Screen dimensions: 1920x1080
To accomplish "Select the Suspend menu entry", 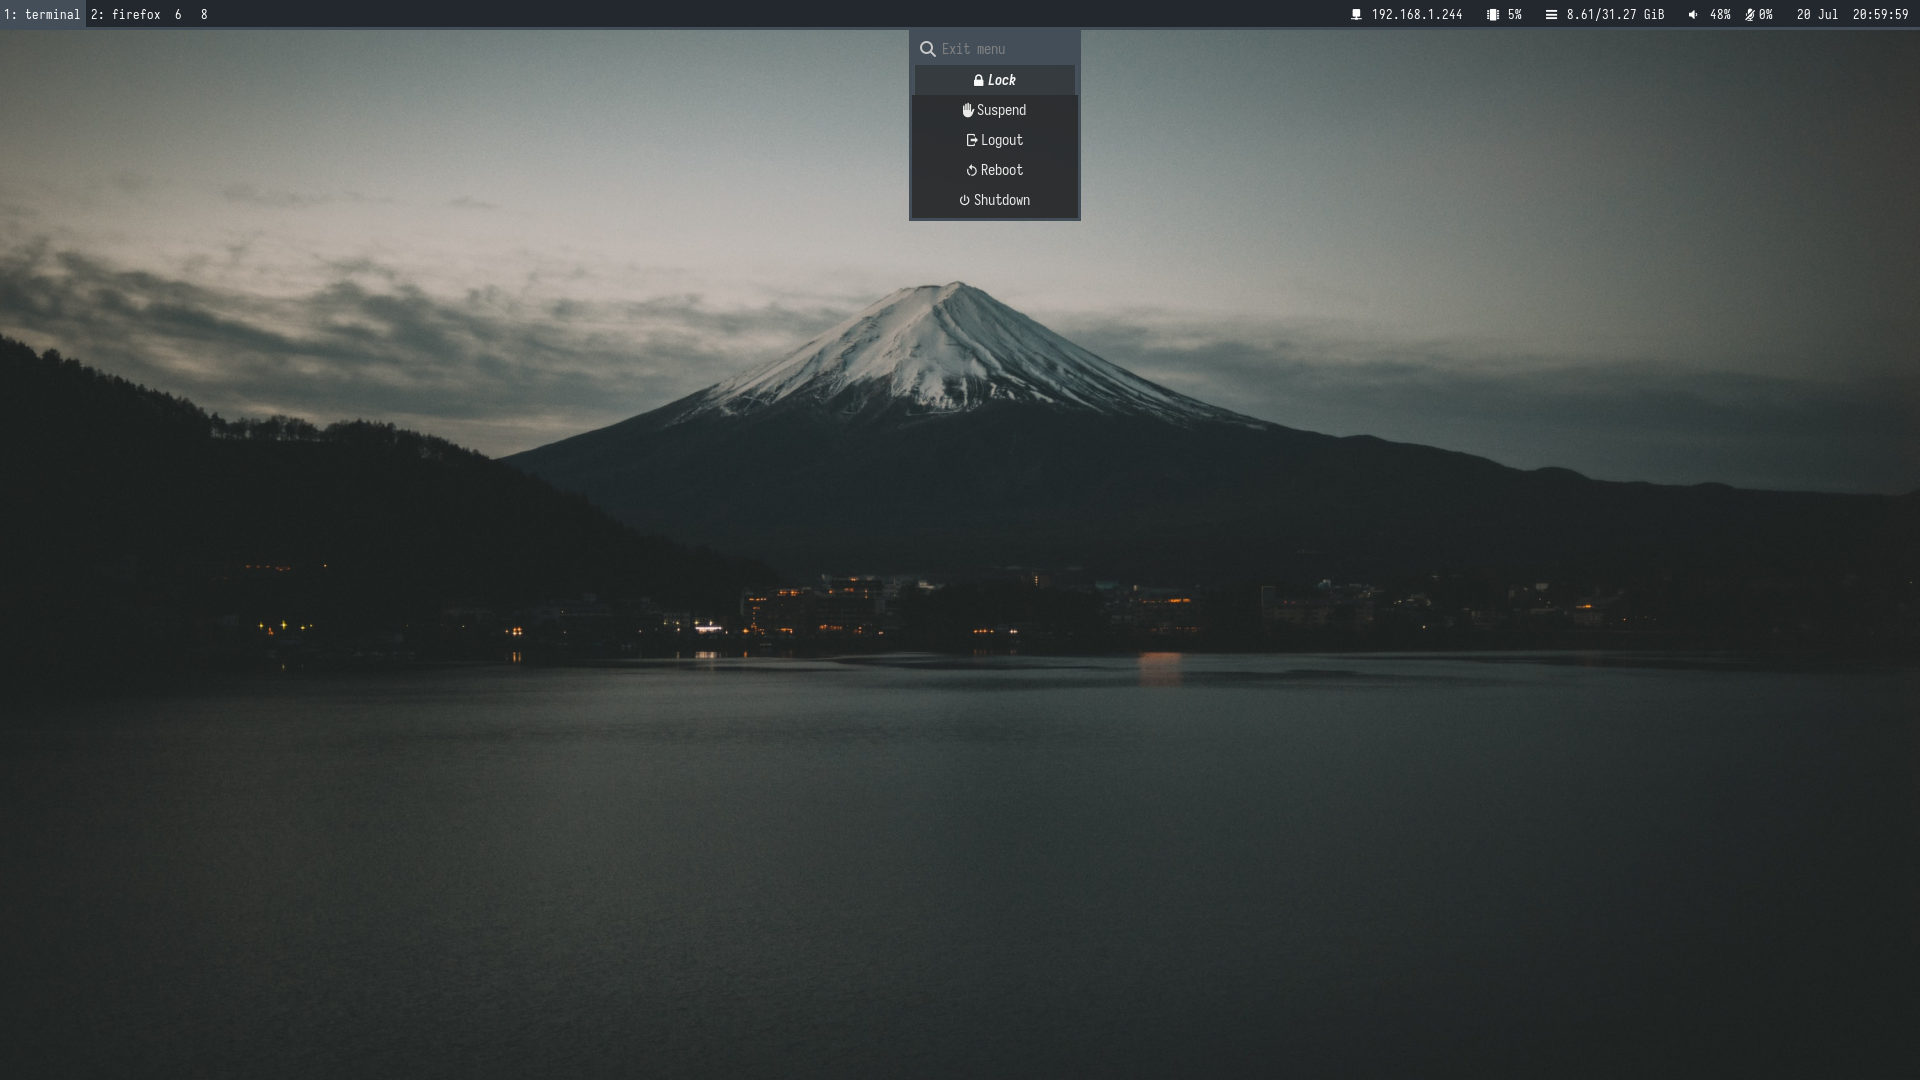I will (x=1001, y=110).
